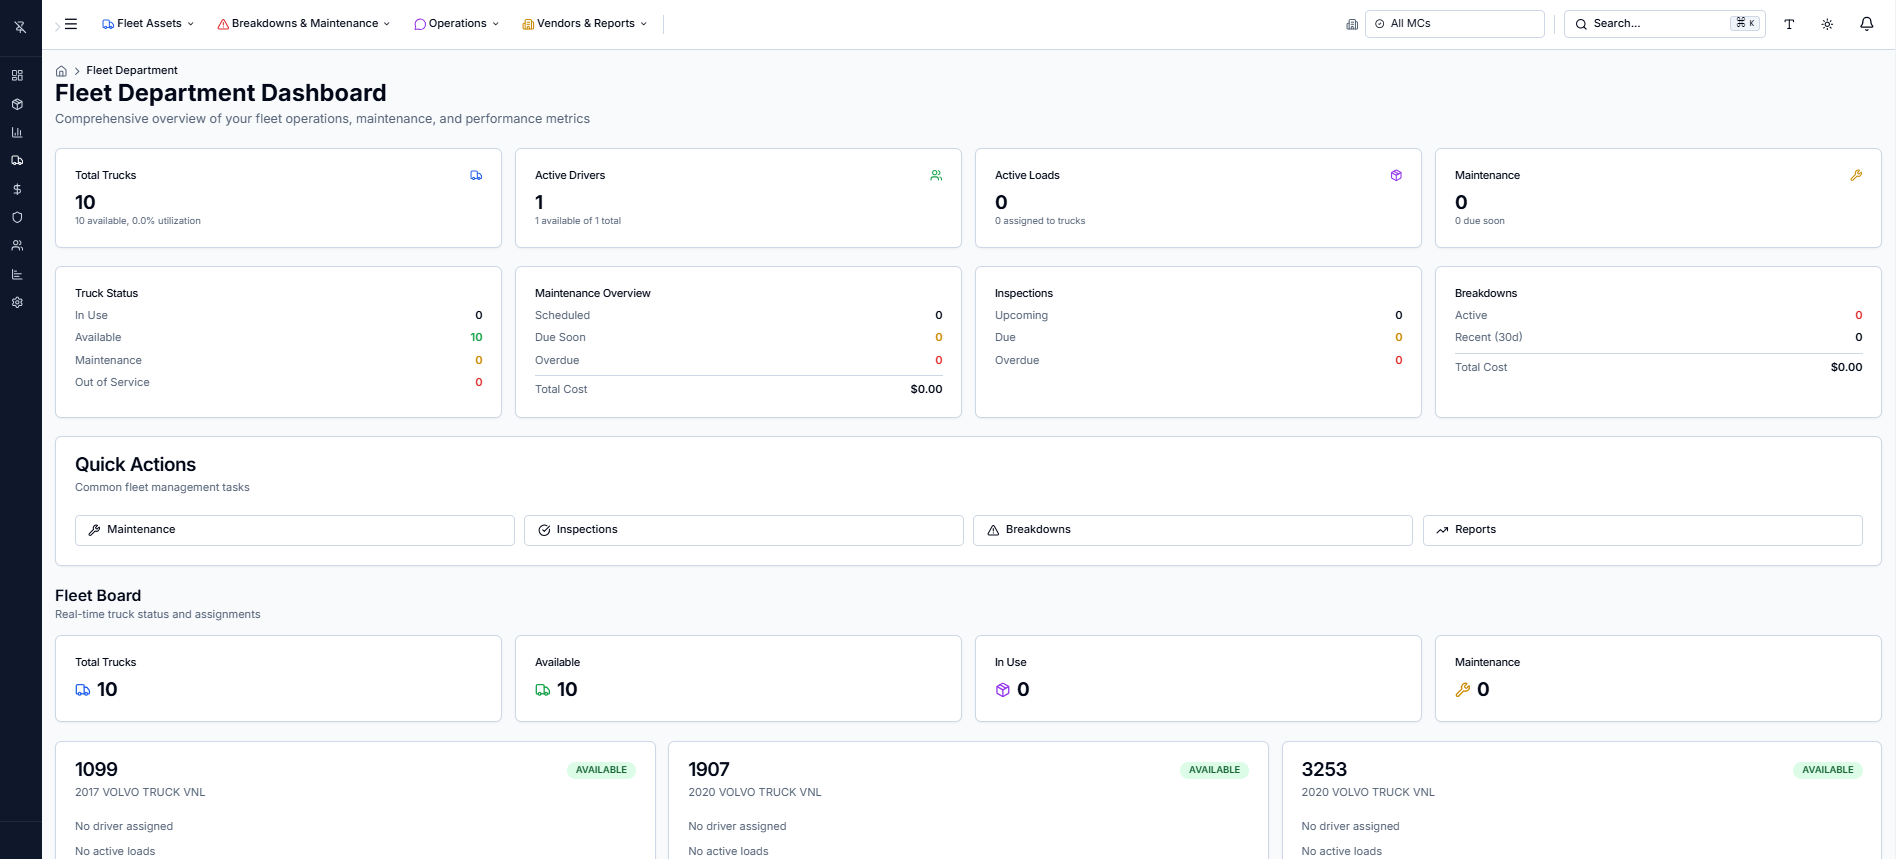
Task: Open settings gear in the left sidebar
Action: point(17,302)
